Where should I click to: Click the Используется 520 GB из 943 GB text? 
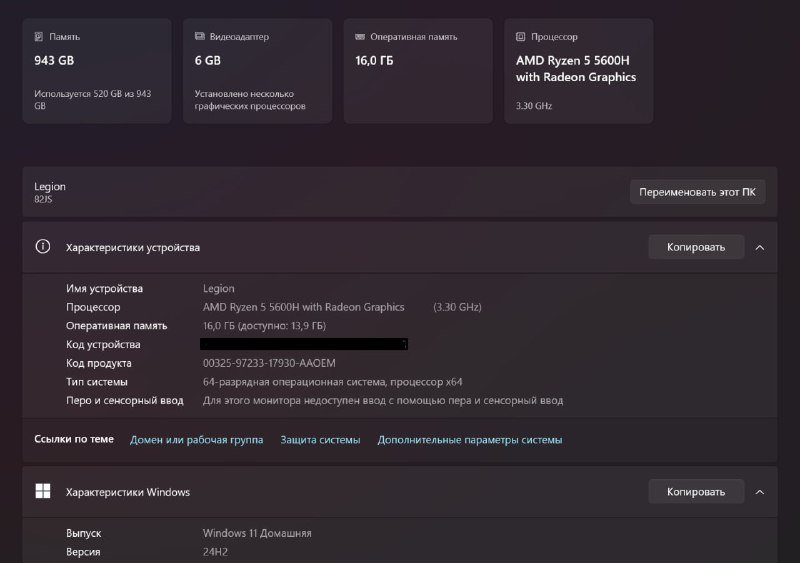click(x=92, y=100)
